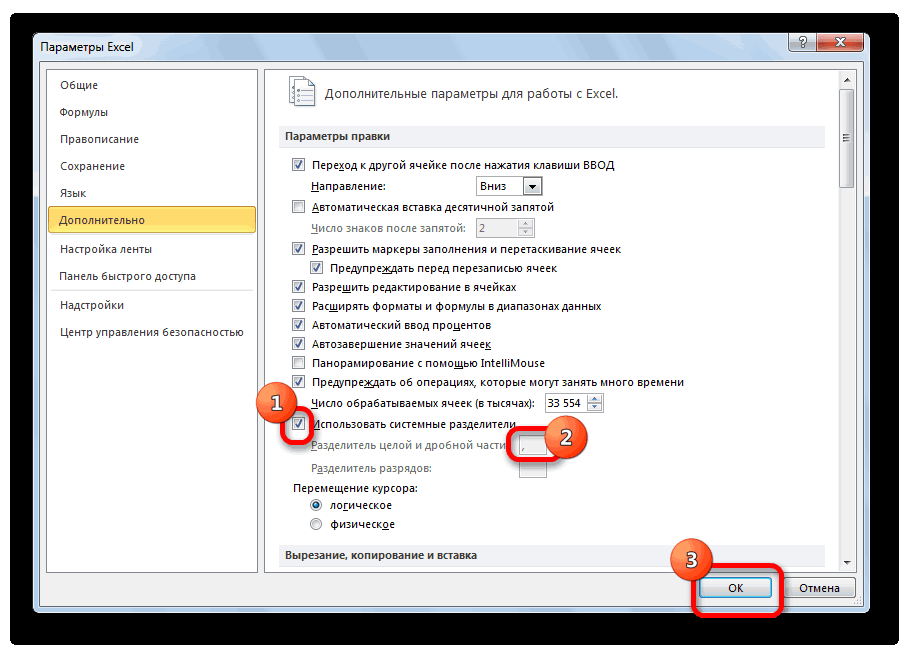Select логическое cursor movement
The width and height of the screenshot is (903, 646).
pos(316,506)
